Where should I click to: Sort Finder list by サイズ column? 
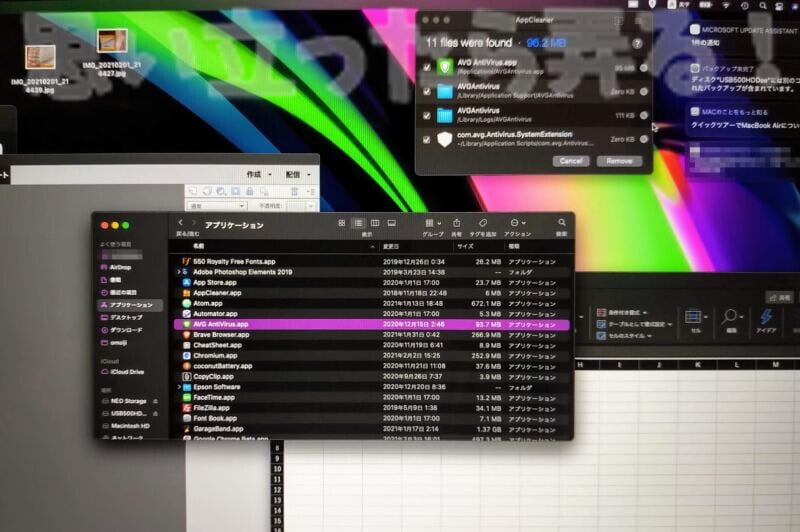click(479, 246)
